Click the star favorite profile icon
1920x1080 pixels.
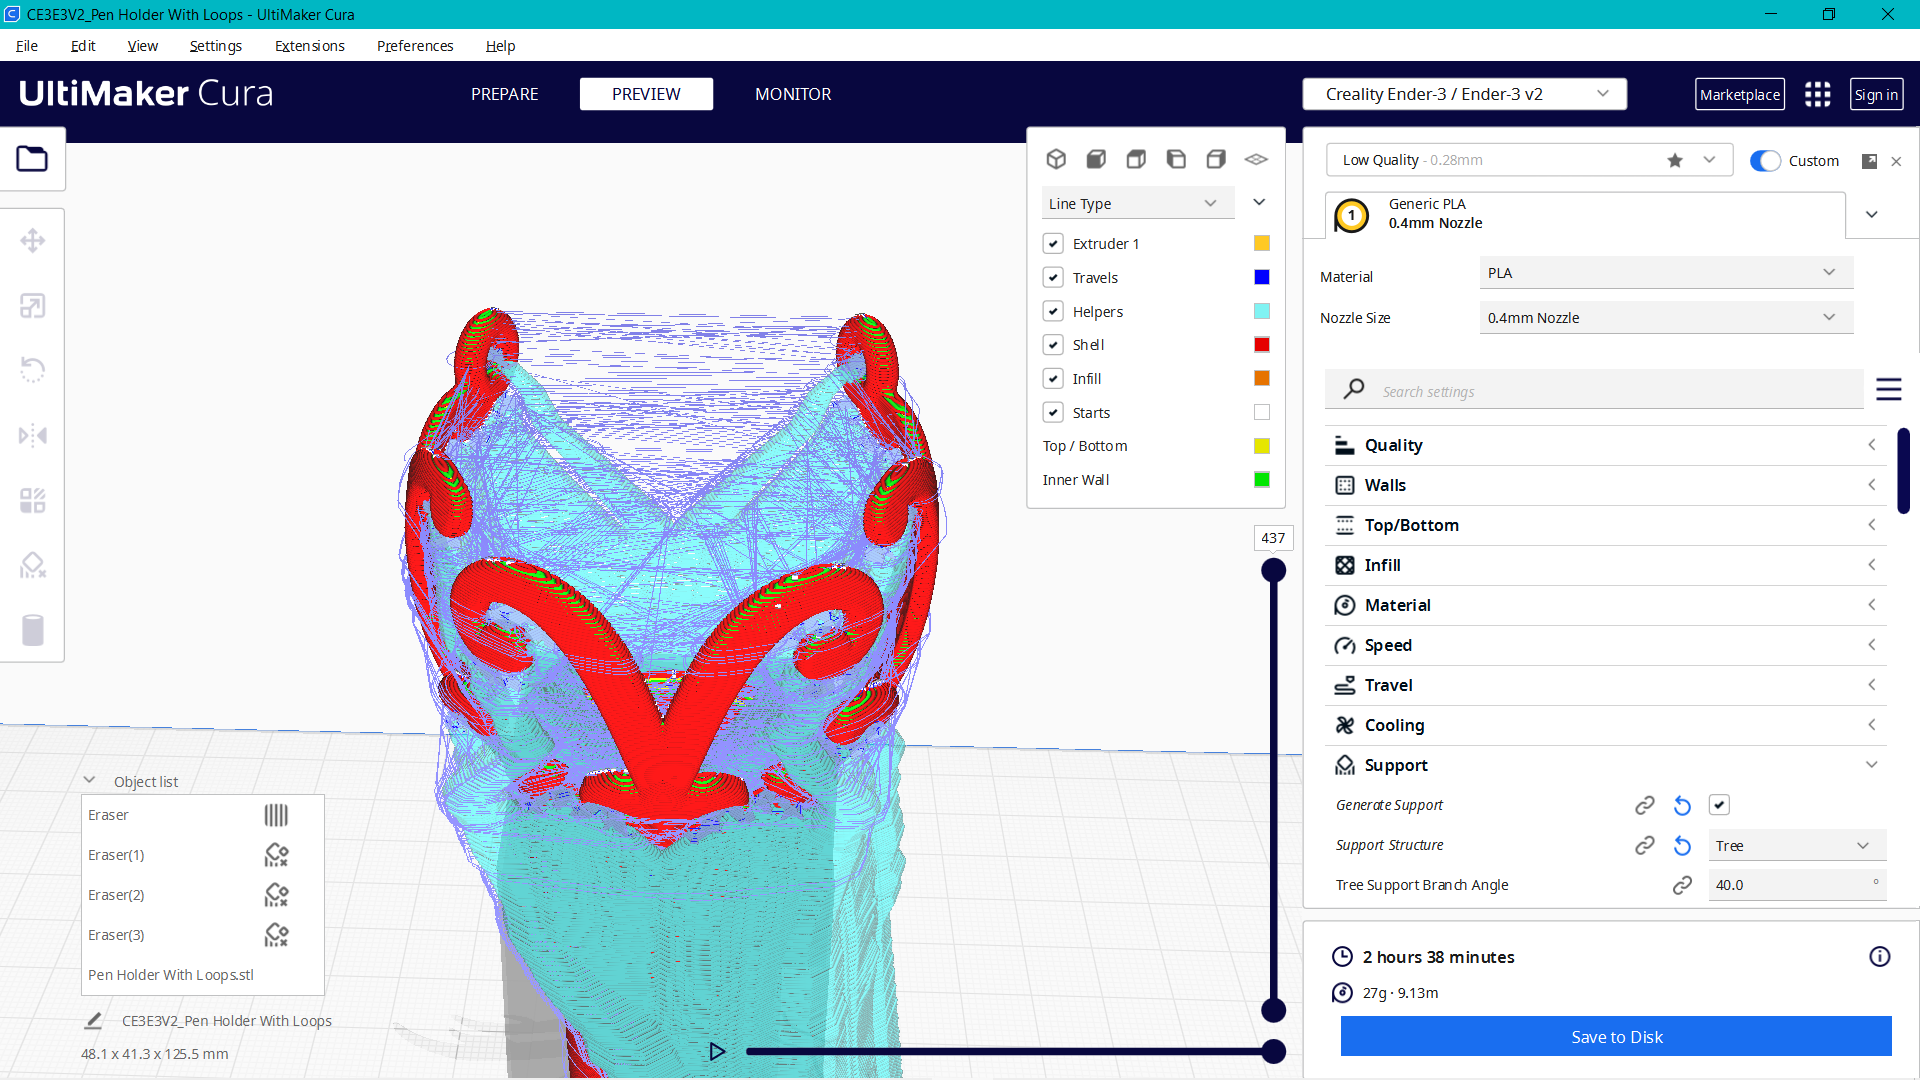pos(1675,160)
